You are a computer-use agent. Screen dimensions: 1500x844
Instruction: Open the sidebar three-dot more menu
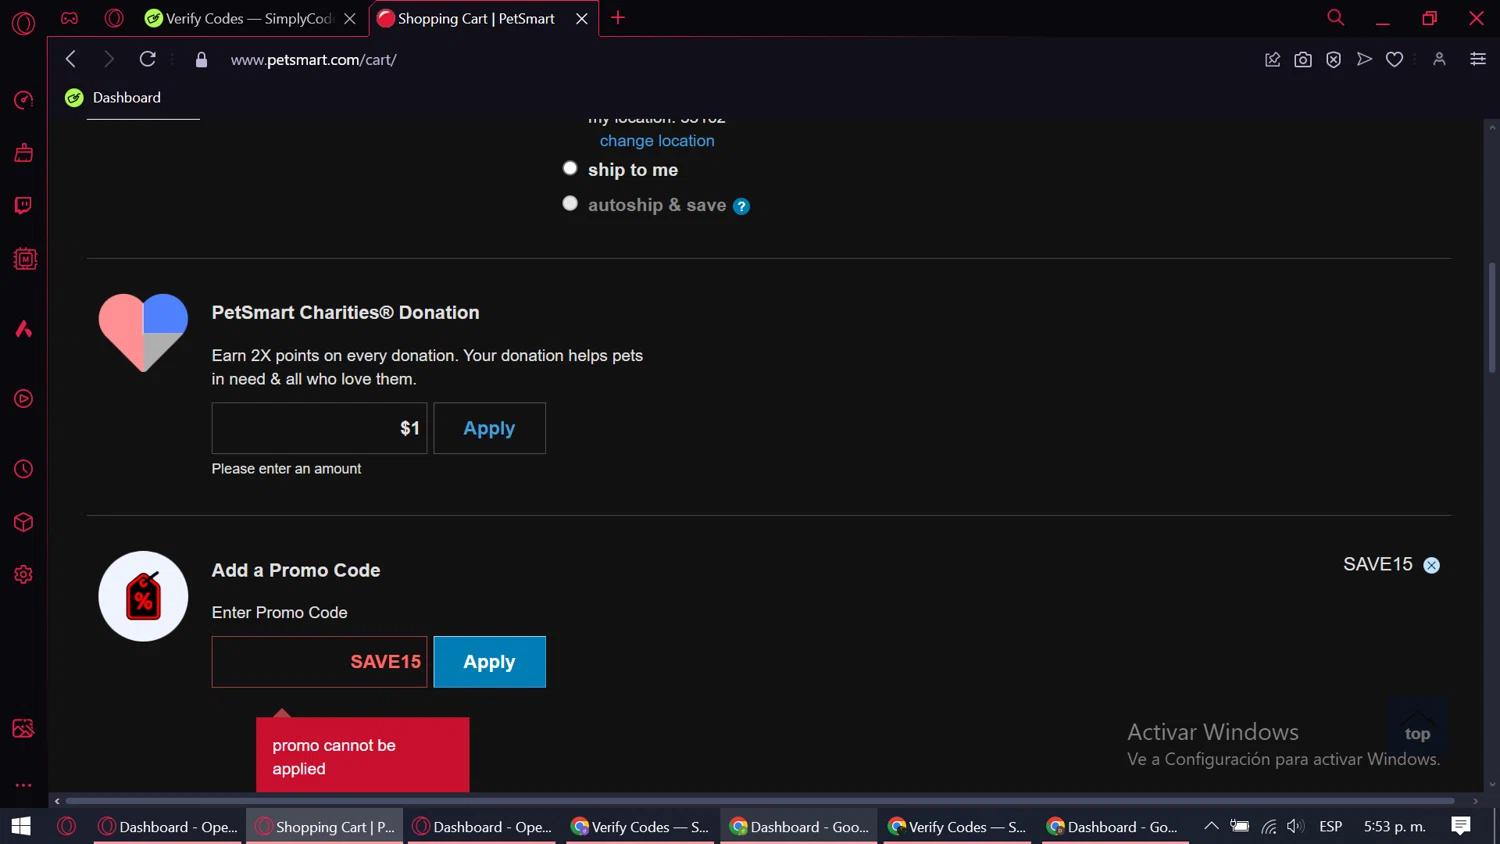[x=23, y=785]
